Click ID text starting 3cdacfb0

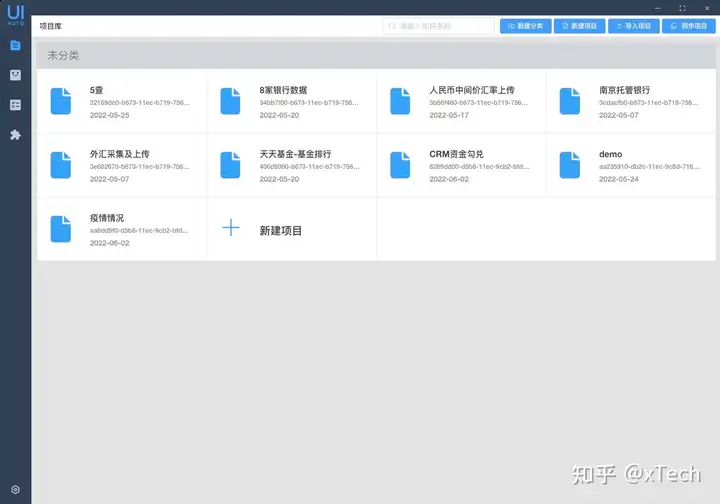click(648, 103)
